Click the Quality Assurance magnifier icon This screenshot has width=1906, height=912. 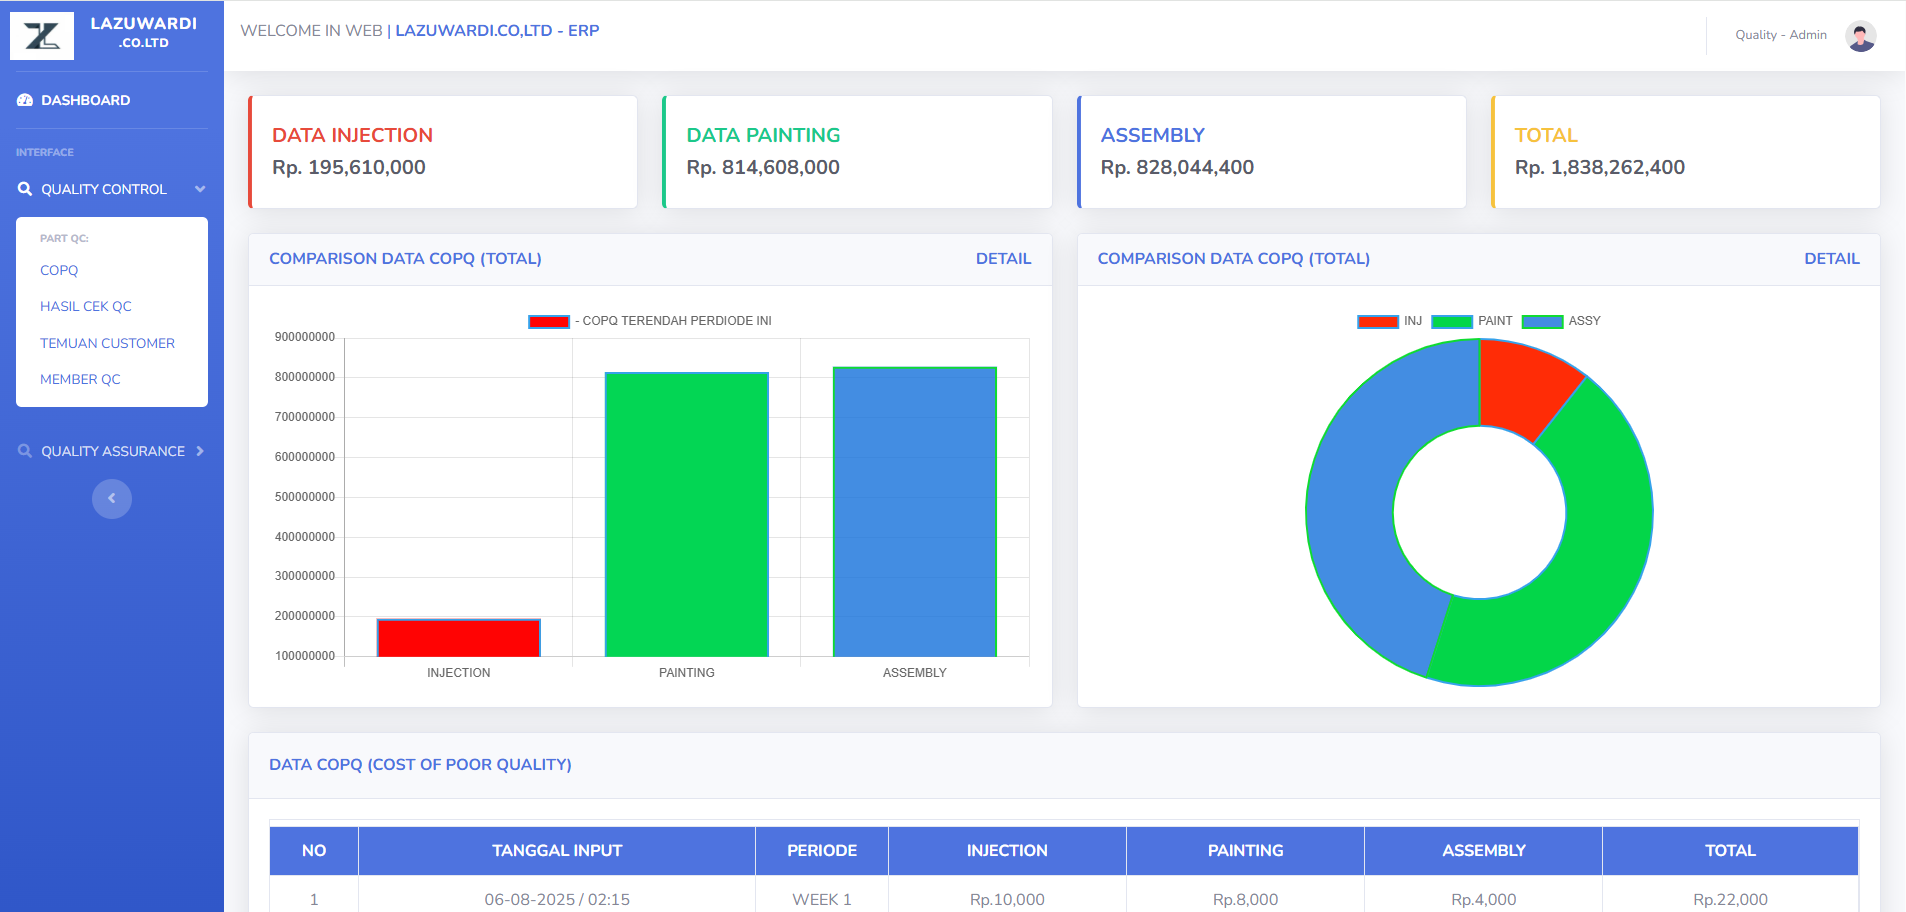[x=25, y=451]
